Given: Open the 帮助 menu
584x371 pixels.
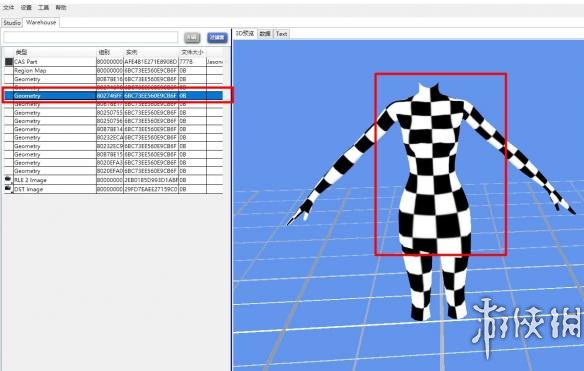Looking at the screenshot, I should (61, 7).
